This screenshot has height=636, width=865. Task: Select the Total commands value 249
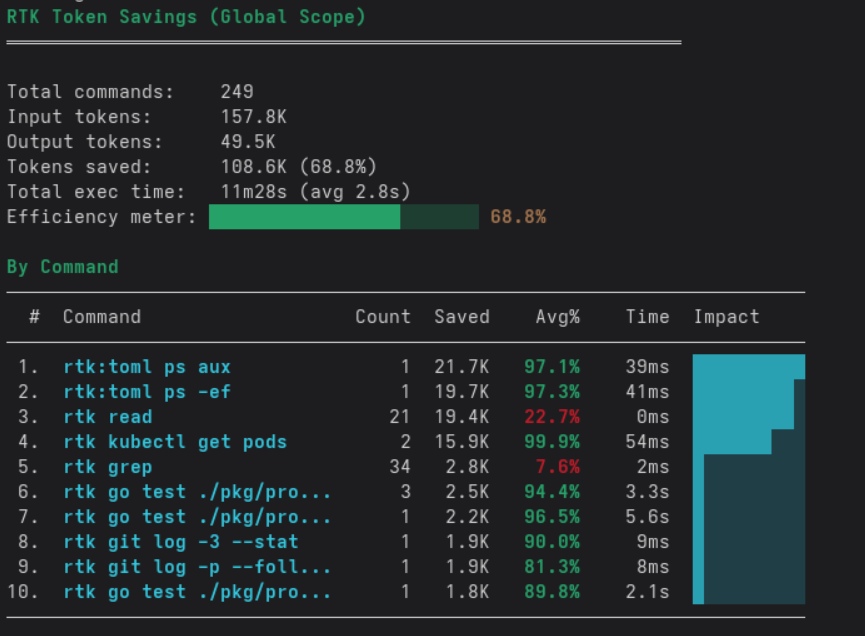pos(237,91)
